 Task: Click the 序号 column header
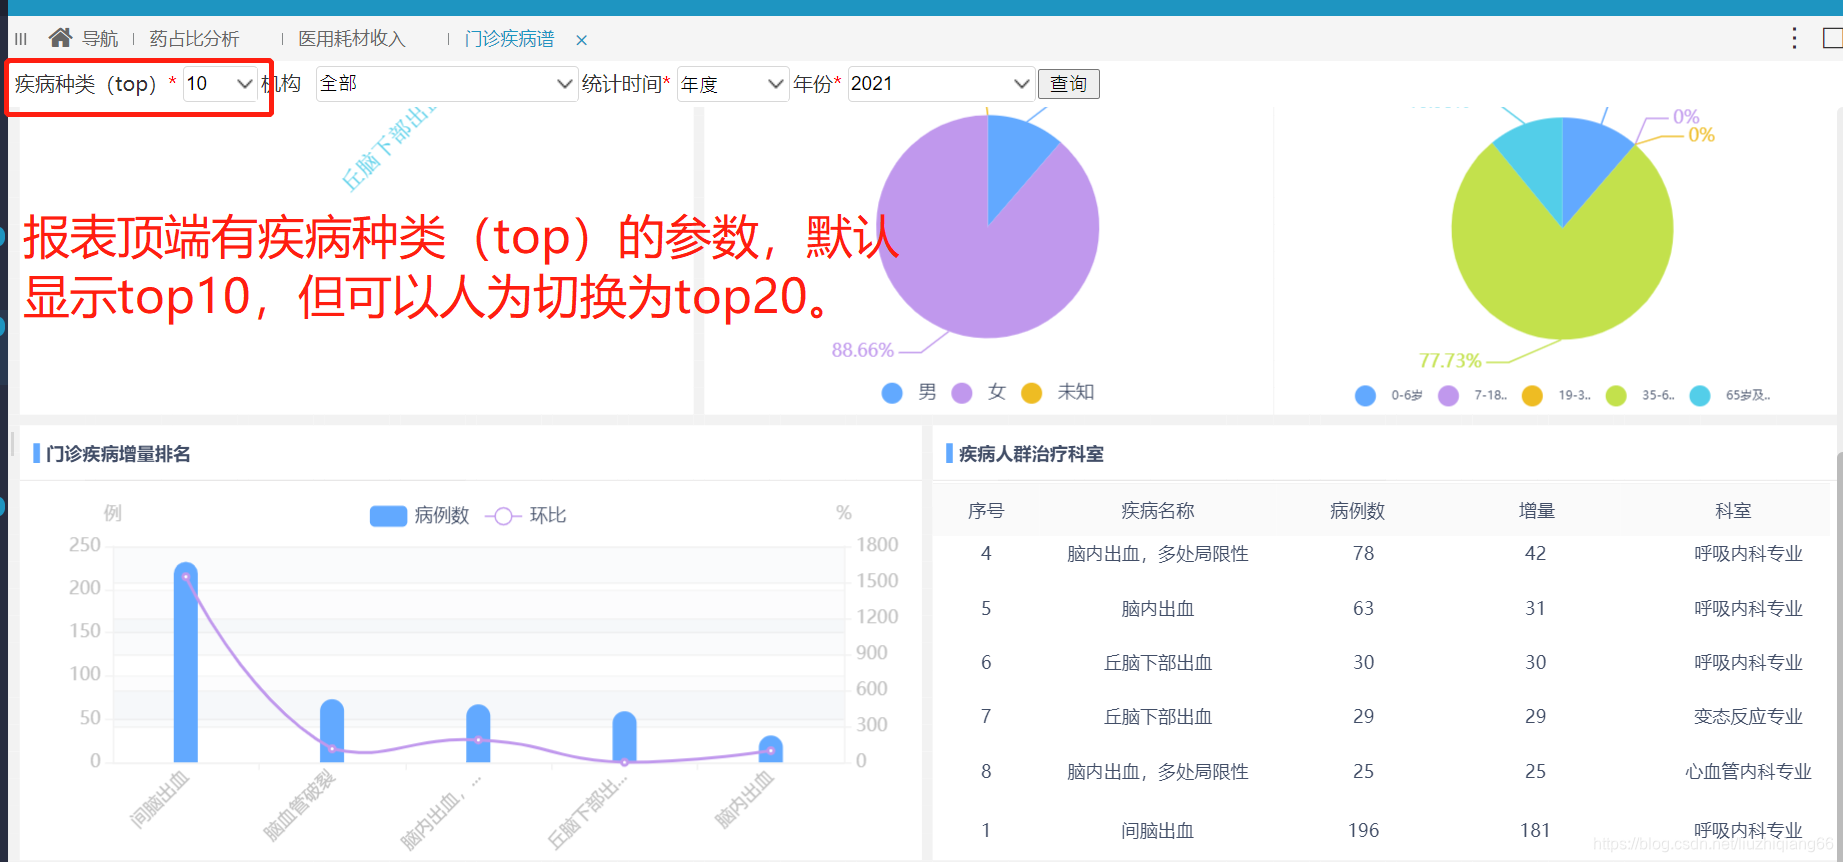pyautogui.click(x=986, y=511)
